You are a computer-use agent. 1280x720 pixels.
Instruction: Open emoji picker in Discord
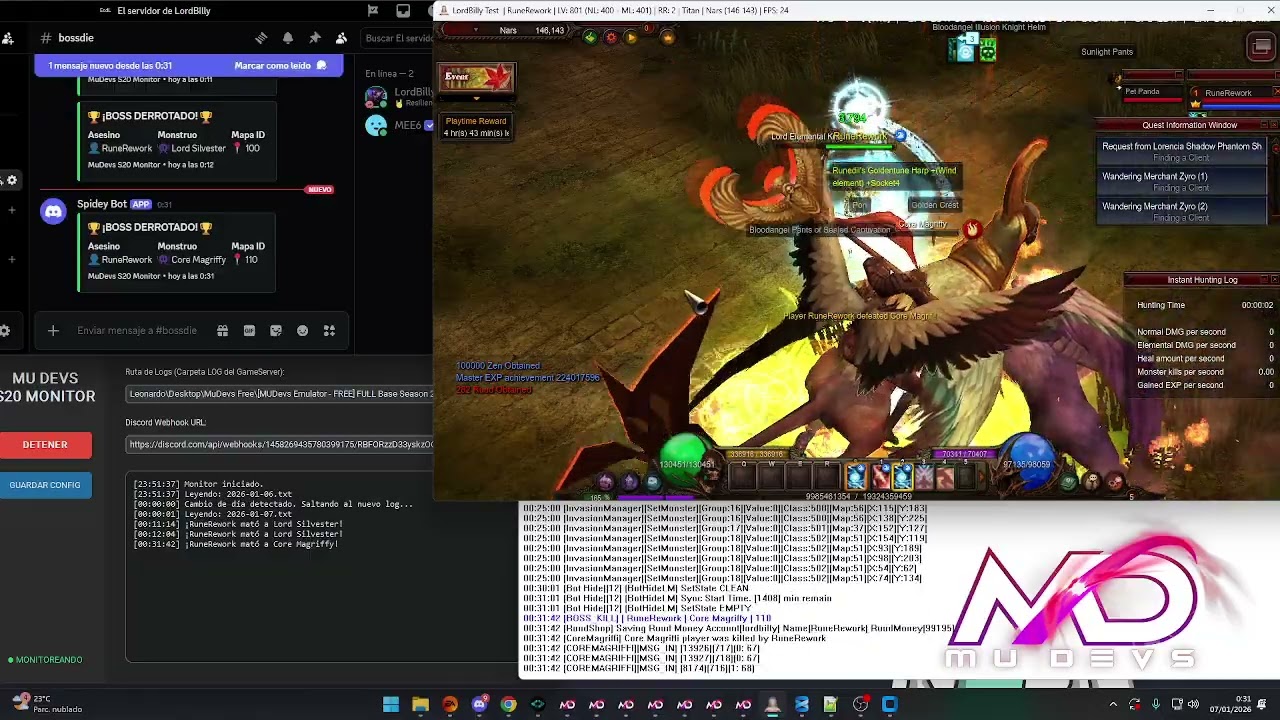(x=302, y=330)
